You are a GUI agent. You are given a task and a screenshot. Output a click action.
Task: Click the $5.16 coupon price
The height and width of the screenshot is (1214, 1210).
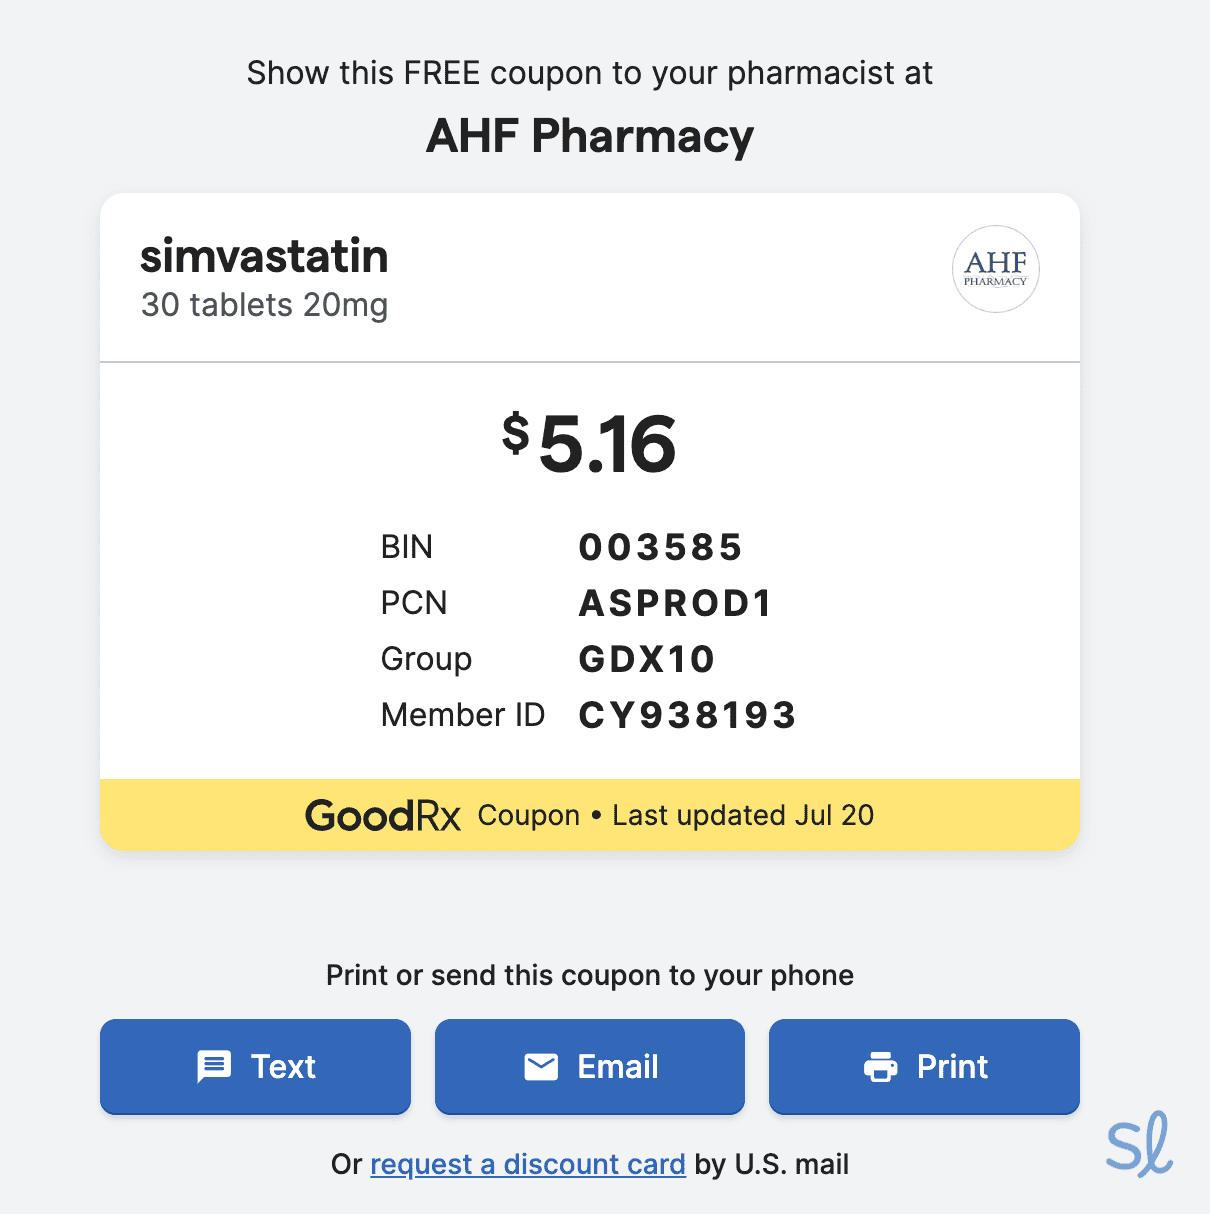[x=590, y=443]
